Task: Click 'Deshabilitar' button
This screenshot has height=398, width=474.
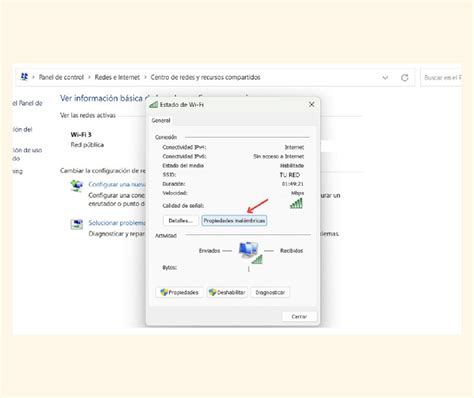Action: click(227, 292)
